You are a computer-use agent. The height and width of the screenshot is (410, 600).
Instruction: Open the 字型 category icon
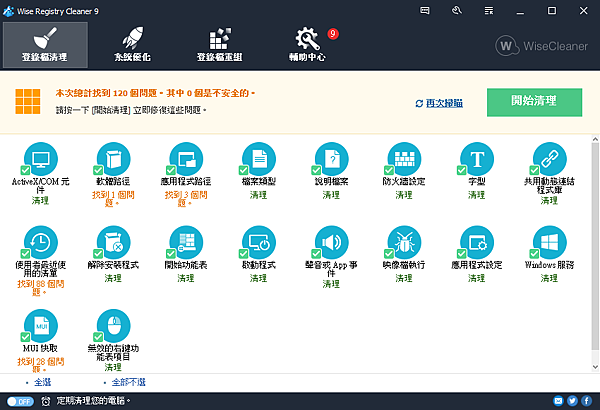pyautogui.click(x=477, y=159)
